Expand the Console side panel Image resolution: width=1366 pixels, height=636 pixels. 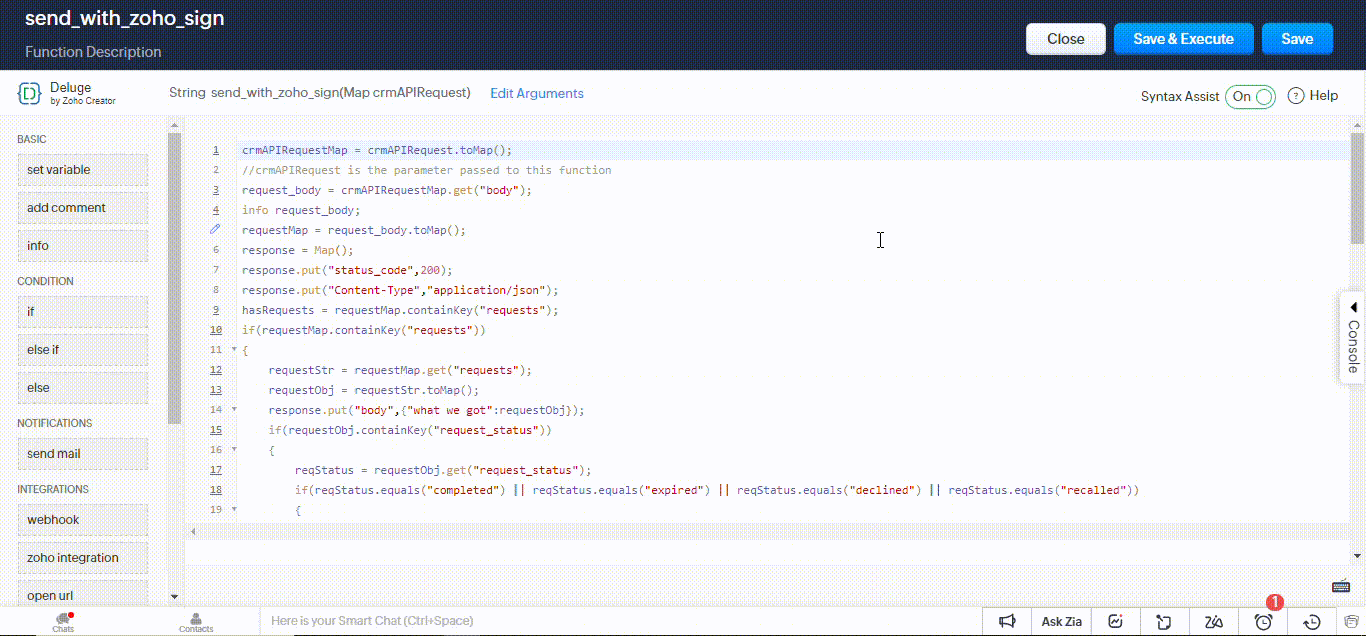(x=1353, y=337)
